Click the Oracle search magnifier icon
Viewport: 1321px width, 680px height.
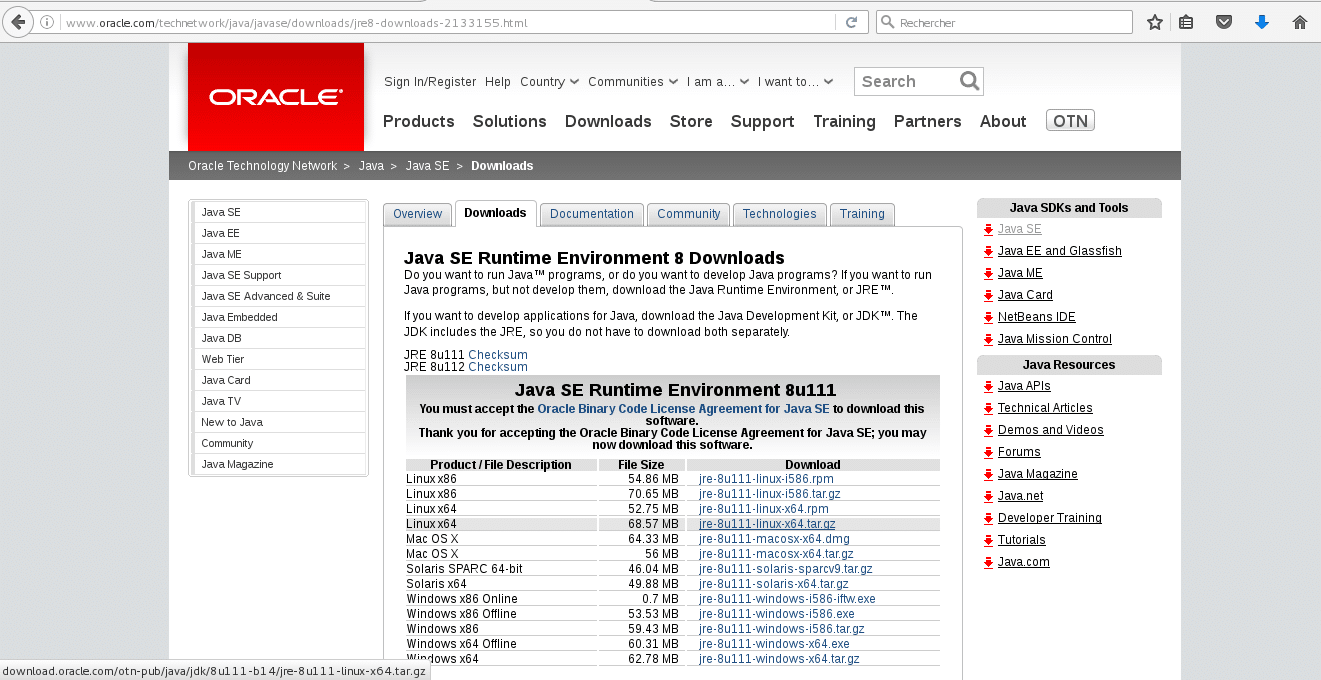pyautogui.click(x=969, y=81)
